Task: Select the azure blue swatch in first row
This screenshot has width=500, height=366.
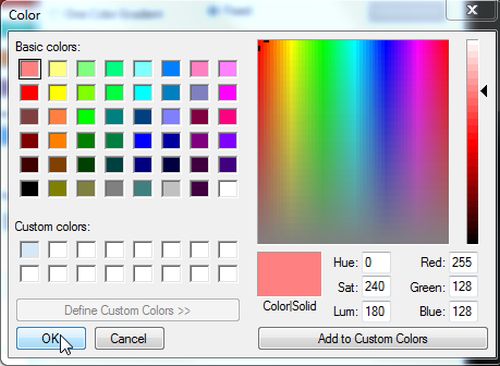Action: click(x=171, y=69)
